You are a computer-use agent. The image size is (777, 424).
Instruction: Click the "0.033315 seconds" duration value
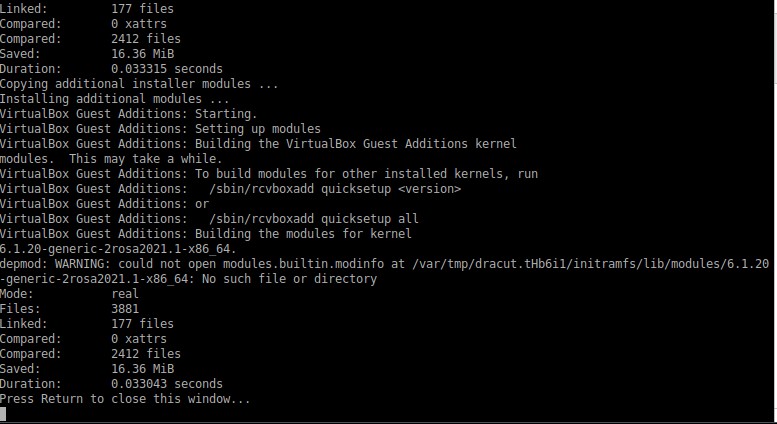click(x=167, y=69)
